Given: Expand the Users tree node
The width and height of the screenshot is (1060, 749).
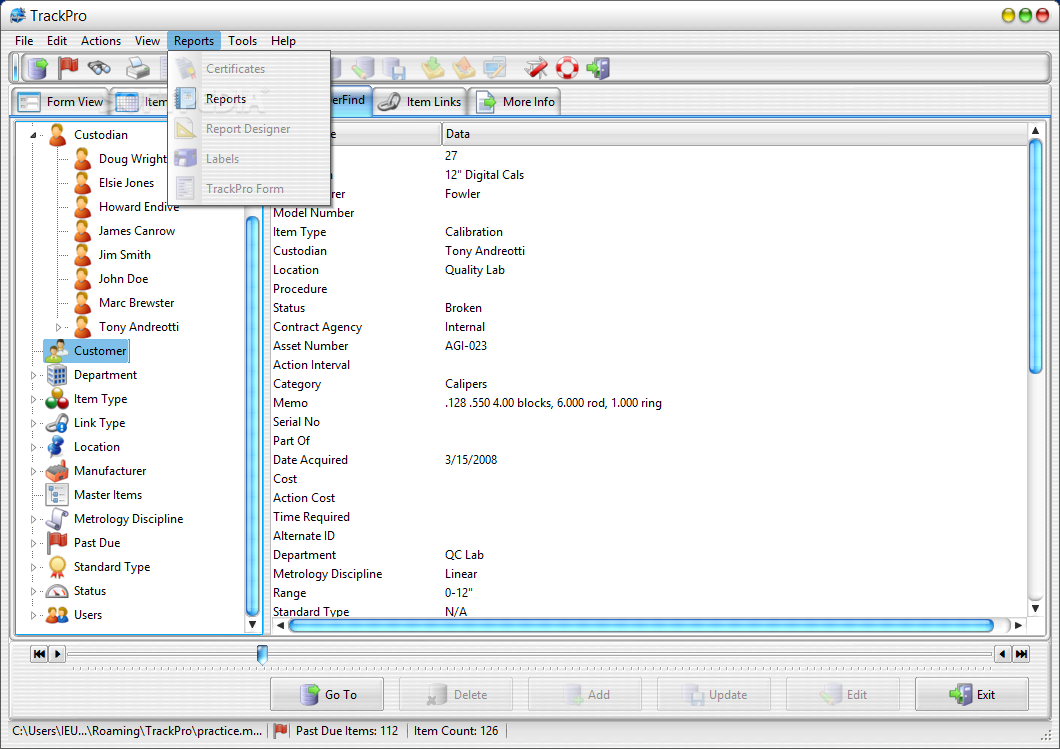Looking at the screenshot, I should click(33, 615).
